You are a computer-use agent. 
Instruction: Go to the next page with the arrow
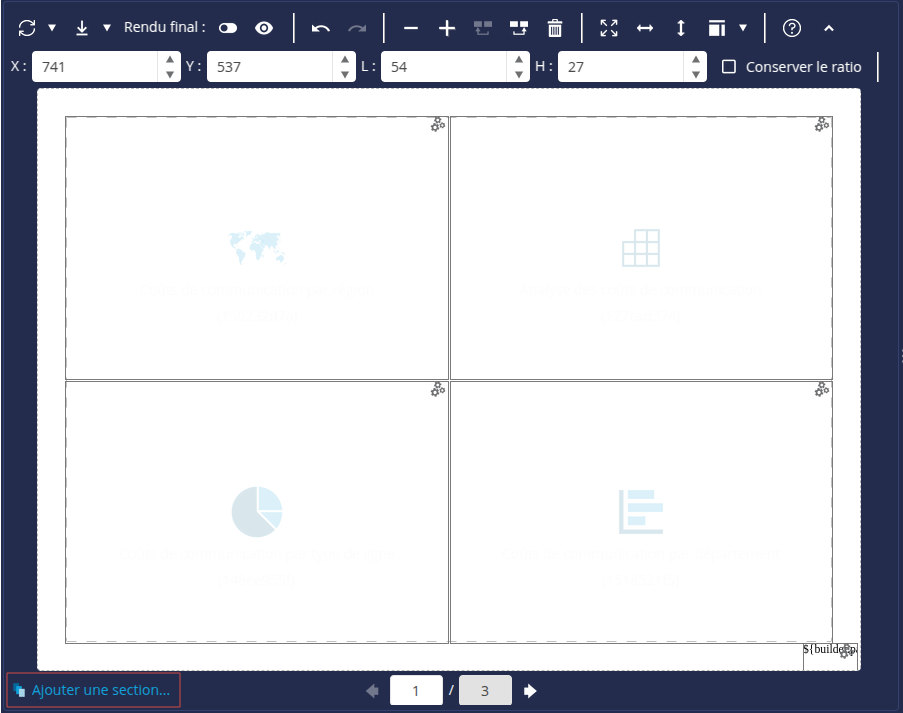(530, 690)
